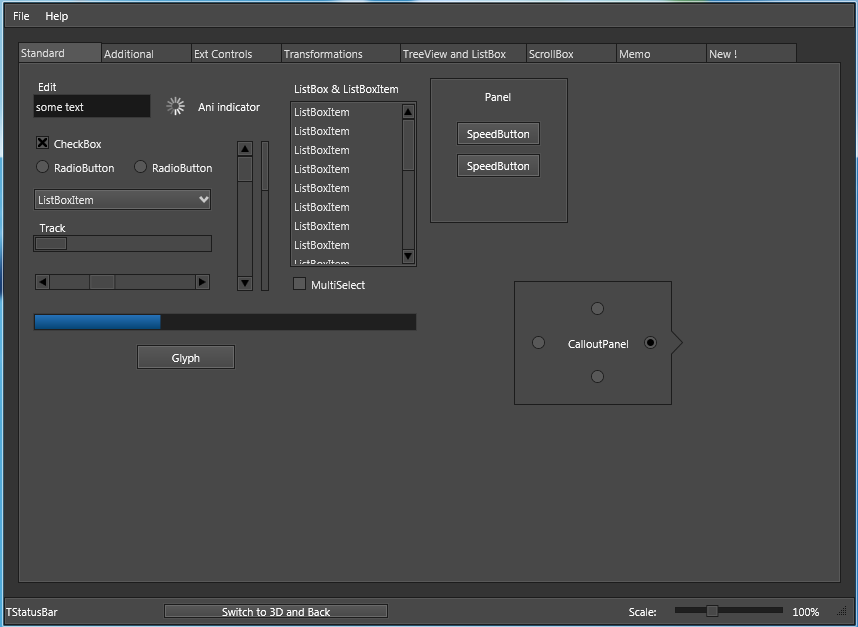Screen dimensions: 858x627
Task: Click the ListBox scrollbar thumb
Action: [x=408, y=145]
